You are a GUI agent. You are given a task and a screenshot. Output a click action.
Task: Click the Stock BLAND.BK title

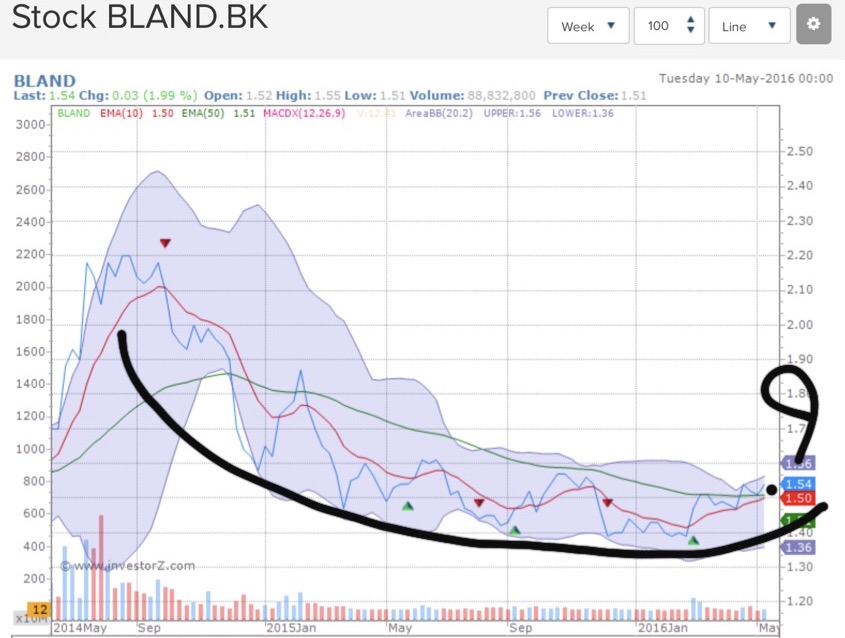coord(140,17)
